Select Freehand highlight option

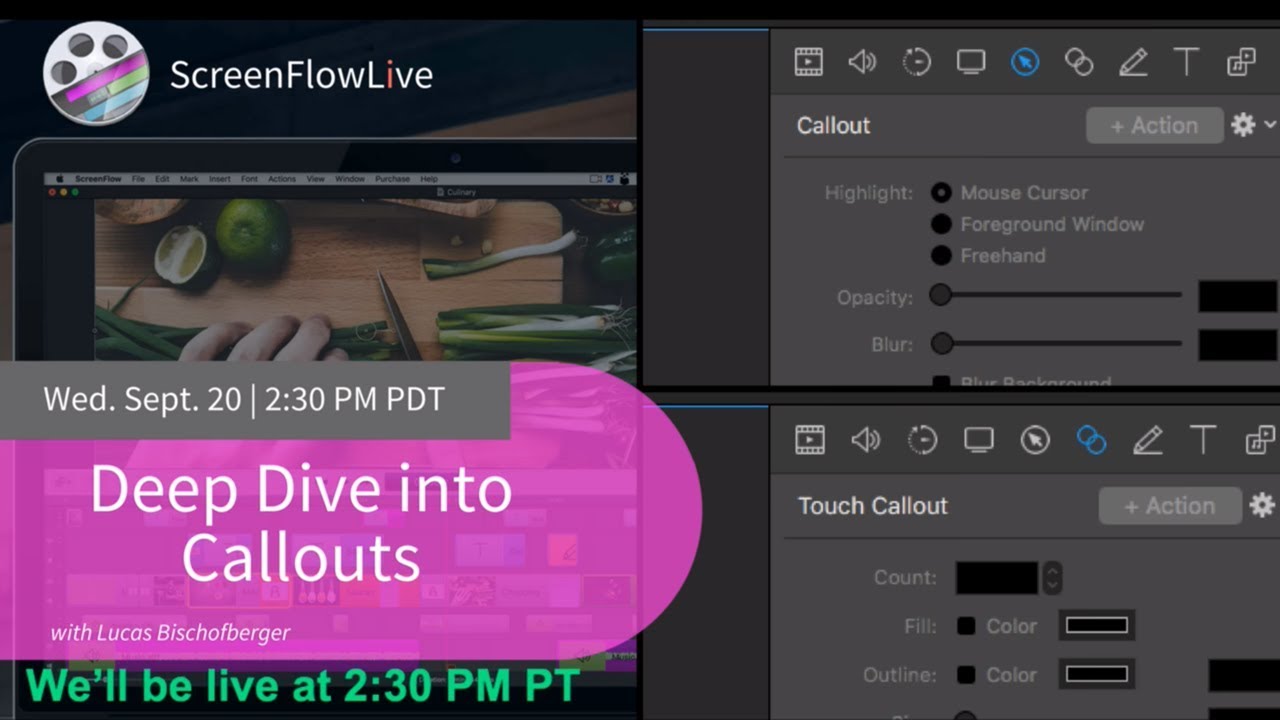pyautogui.click(x=941, y=255)
